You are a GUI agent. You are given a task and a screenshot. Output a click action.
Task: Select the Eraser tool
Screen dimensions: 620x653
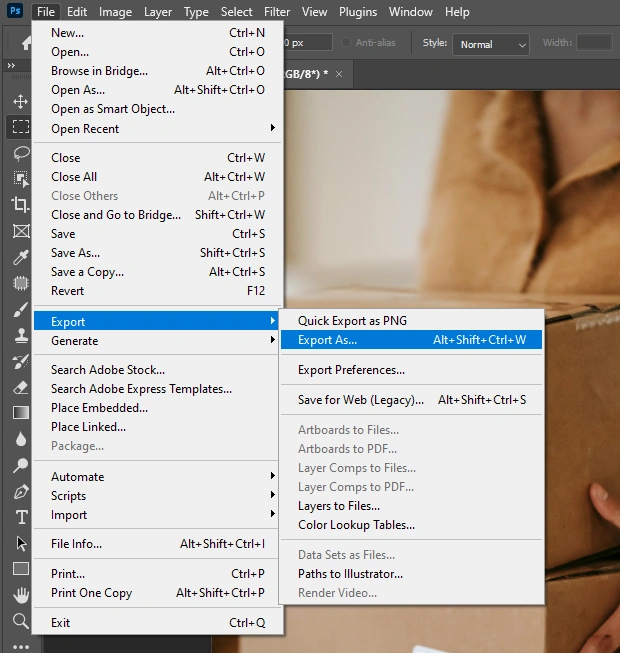click(20, 387)
